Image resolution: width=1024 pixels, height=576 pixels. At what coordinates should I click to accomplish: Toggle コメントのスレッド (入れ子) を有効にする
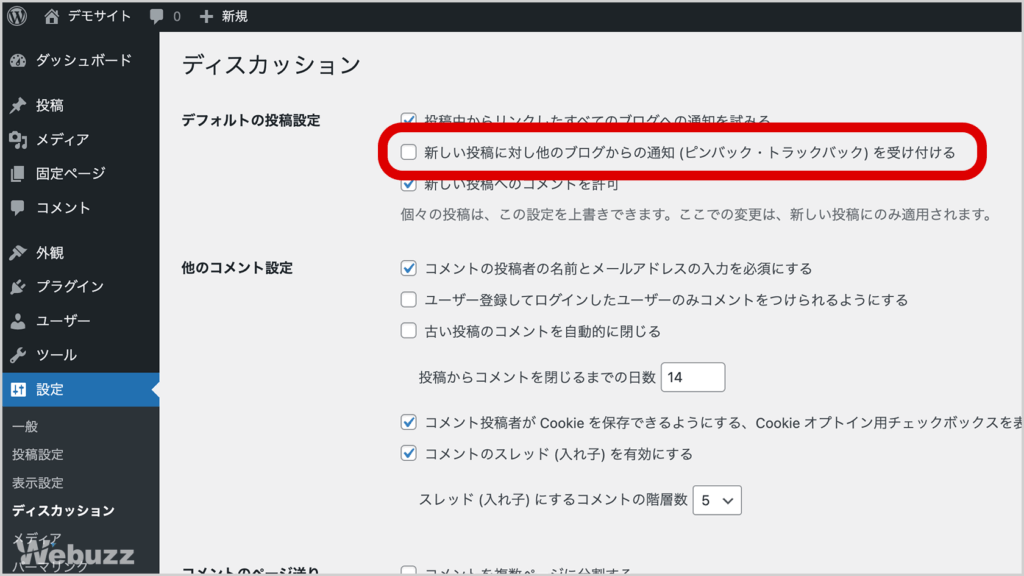(x=408, y=454)
